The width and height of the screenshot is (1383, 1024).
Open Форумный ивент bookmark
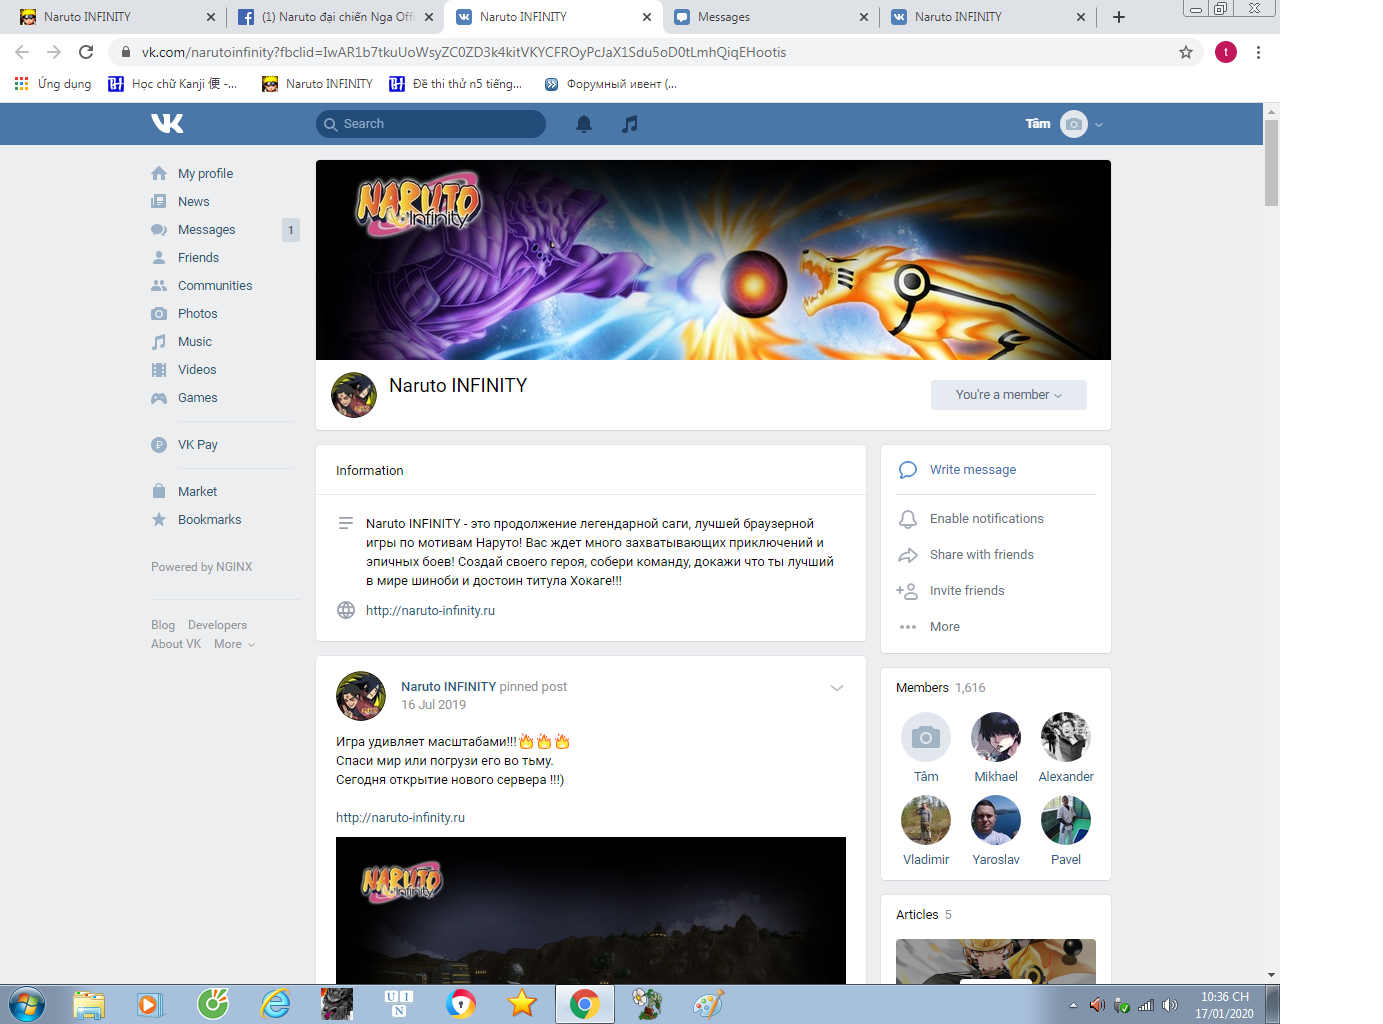click(611, 84)
